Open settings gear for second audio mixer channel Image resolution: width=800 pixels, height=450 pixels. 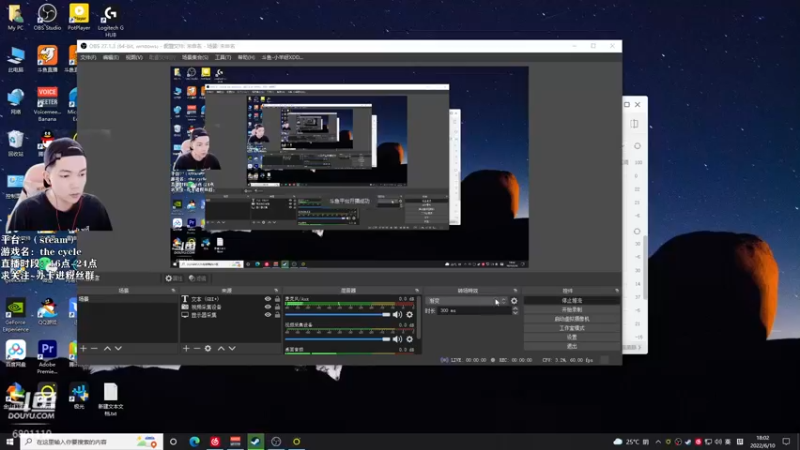click(x=409, y=339)
